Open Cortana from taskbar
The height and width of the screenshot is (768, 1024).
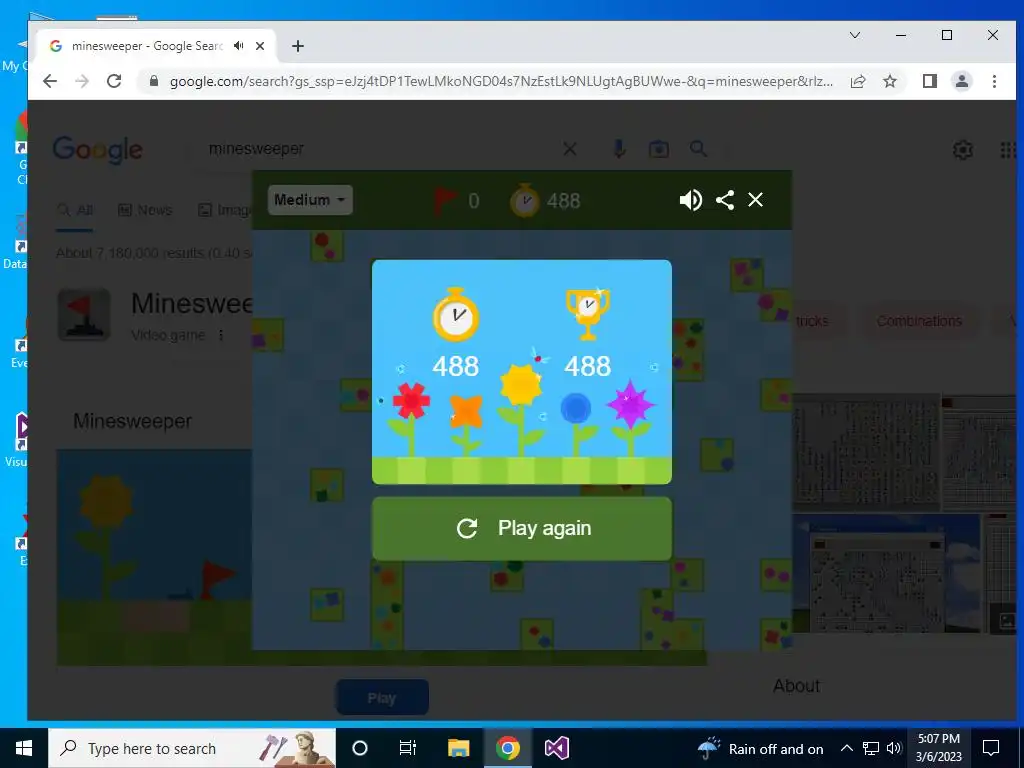click(x=360, y=748)
